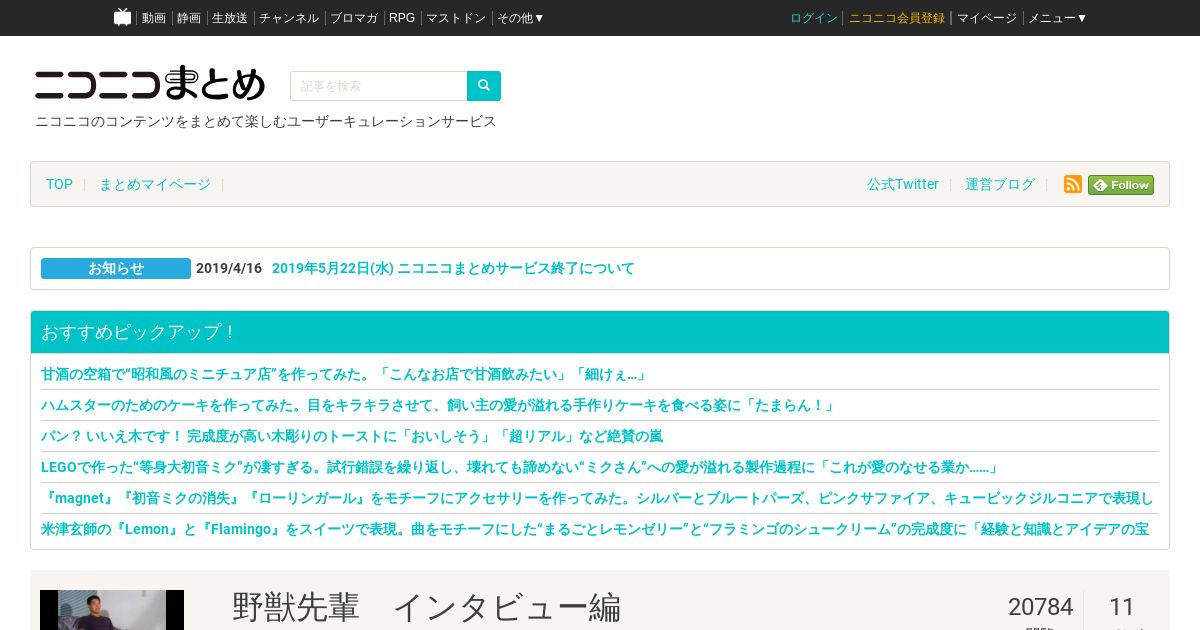1200x630 pixels.
Task: Open RPG in top bar
Action: point(402,18)
